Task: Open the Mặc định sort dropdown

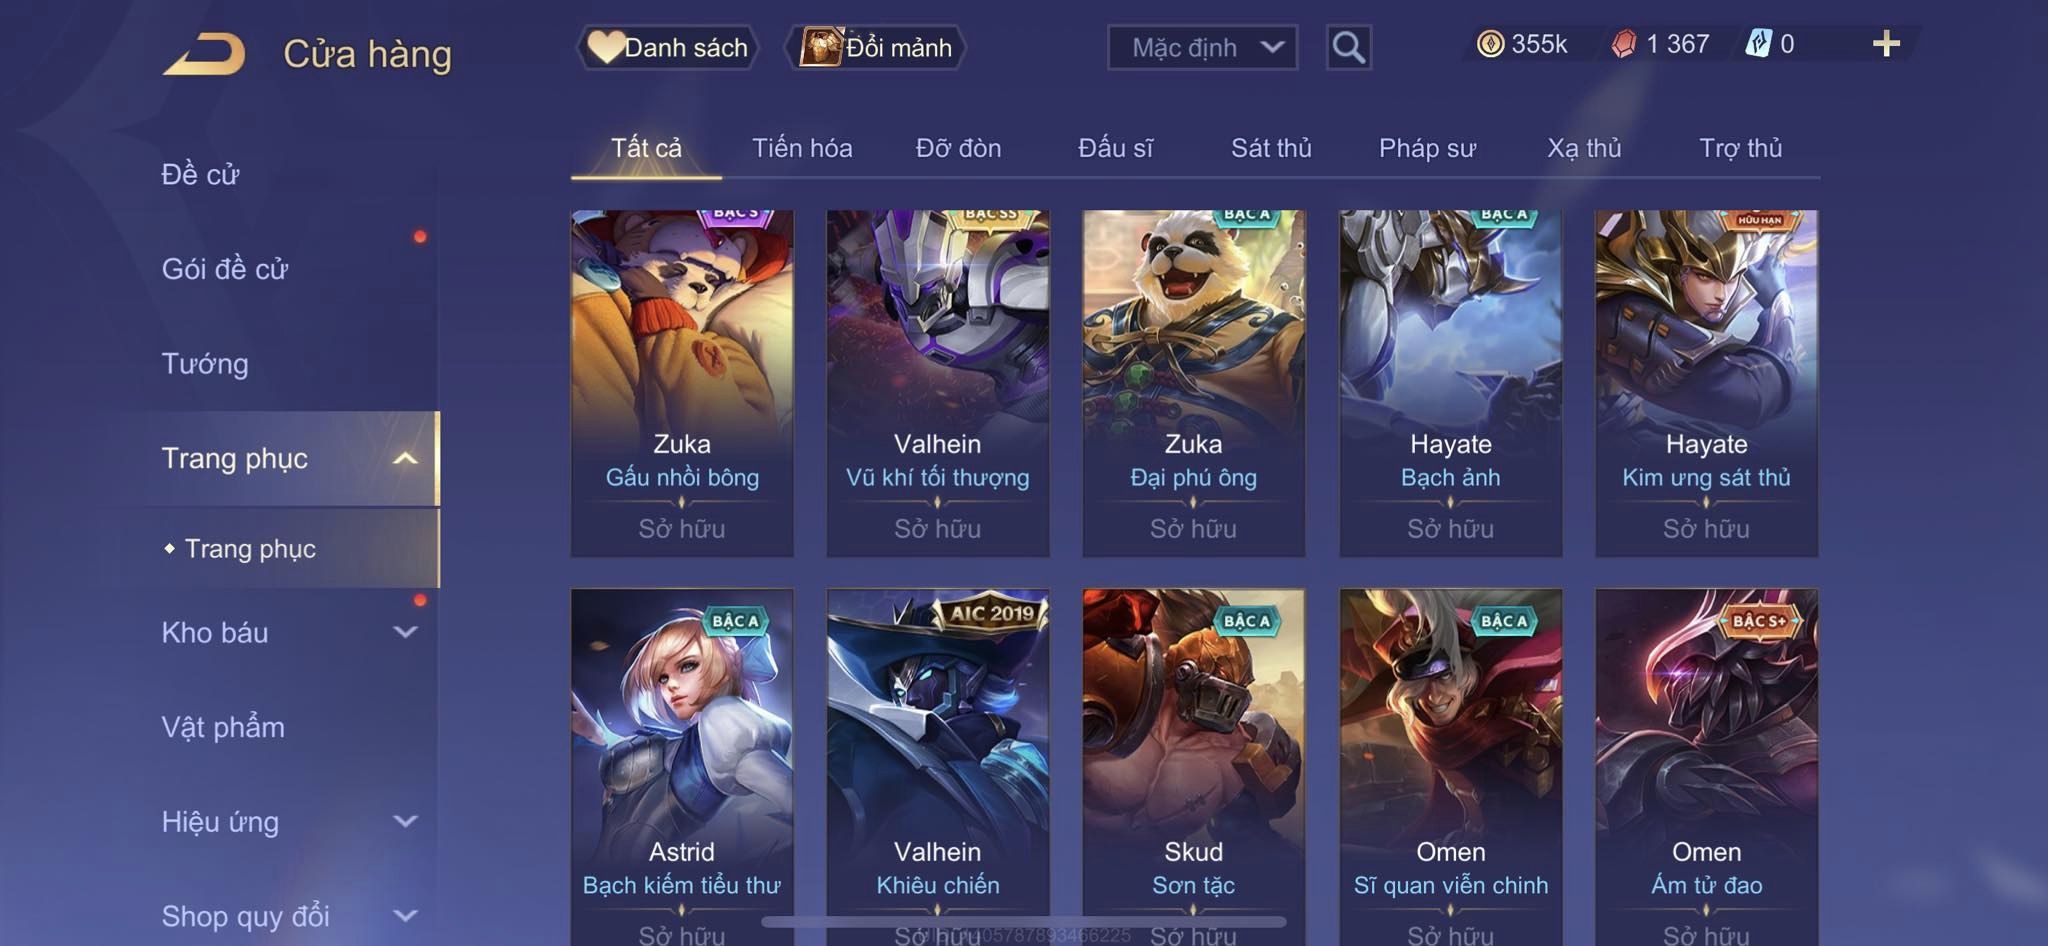Action: 1202,47
